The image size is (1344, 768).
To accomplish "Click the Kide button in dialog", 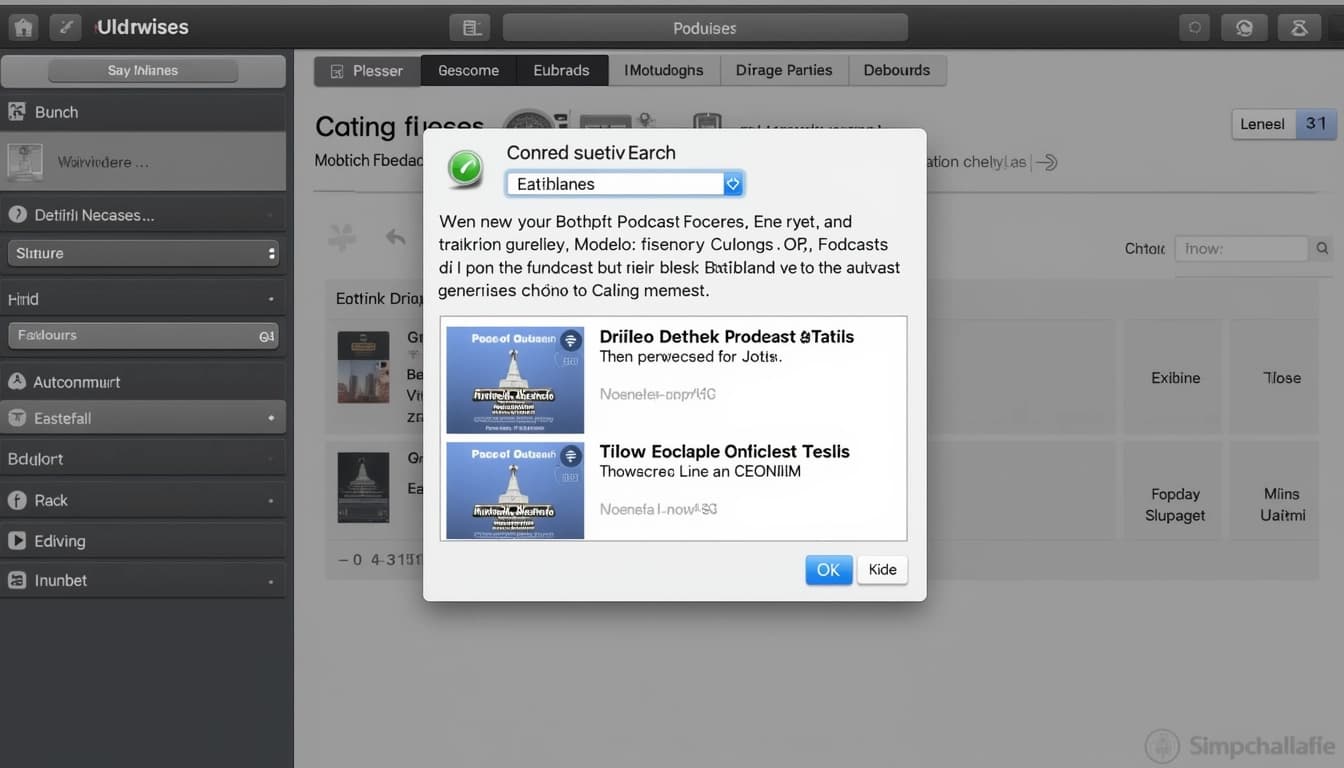I will coord(882,570).
